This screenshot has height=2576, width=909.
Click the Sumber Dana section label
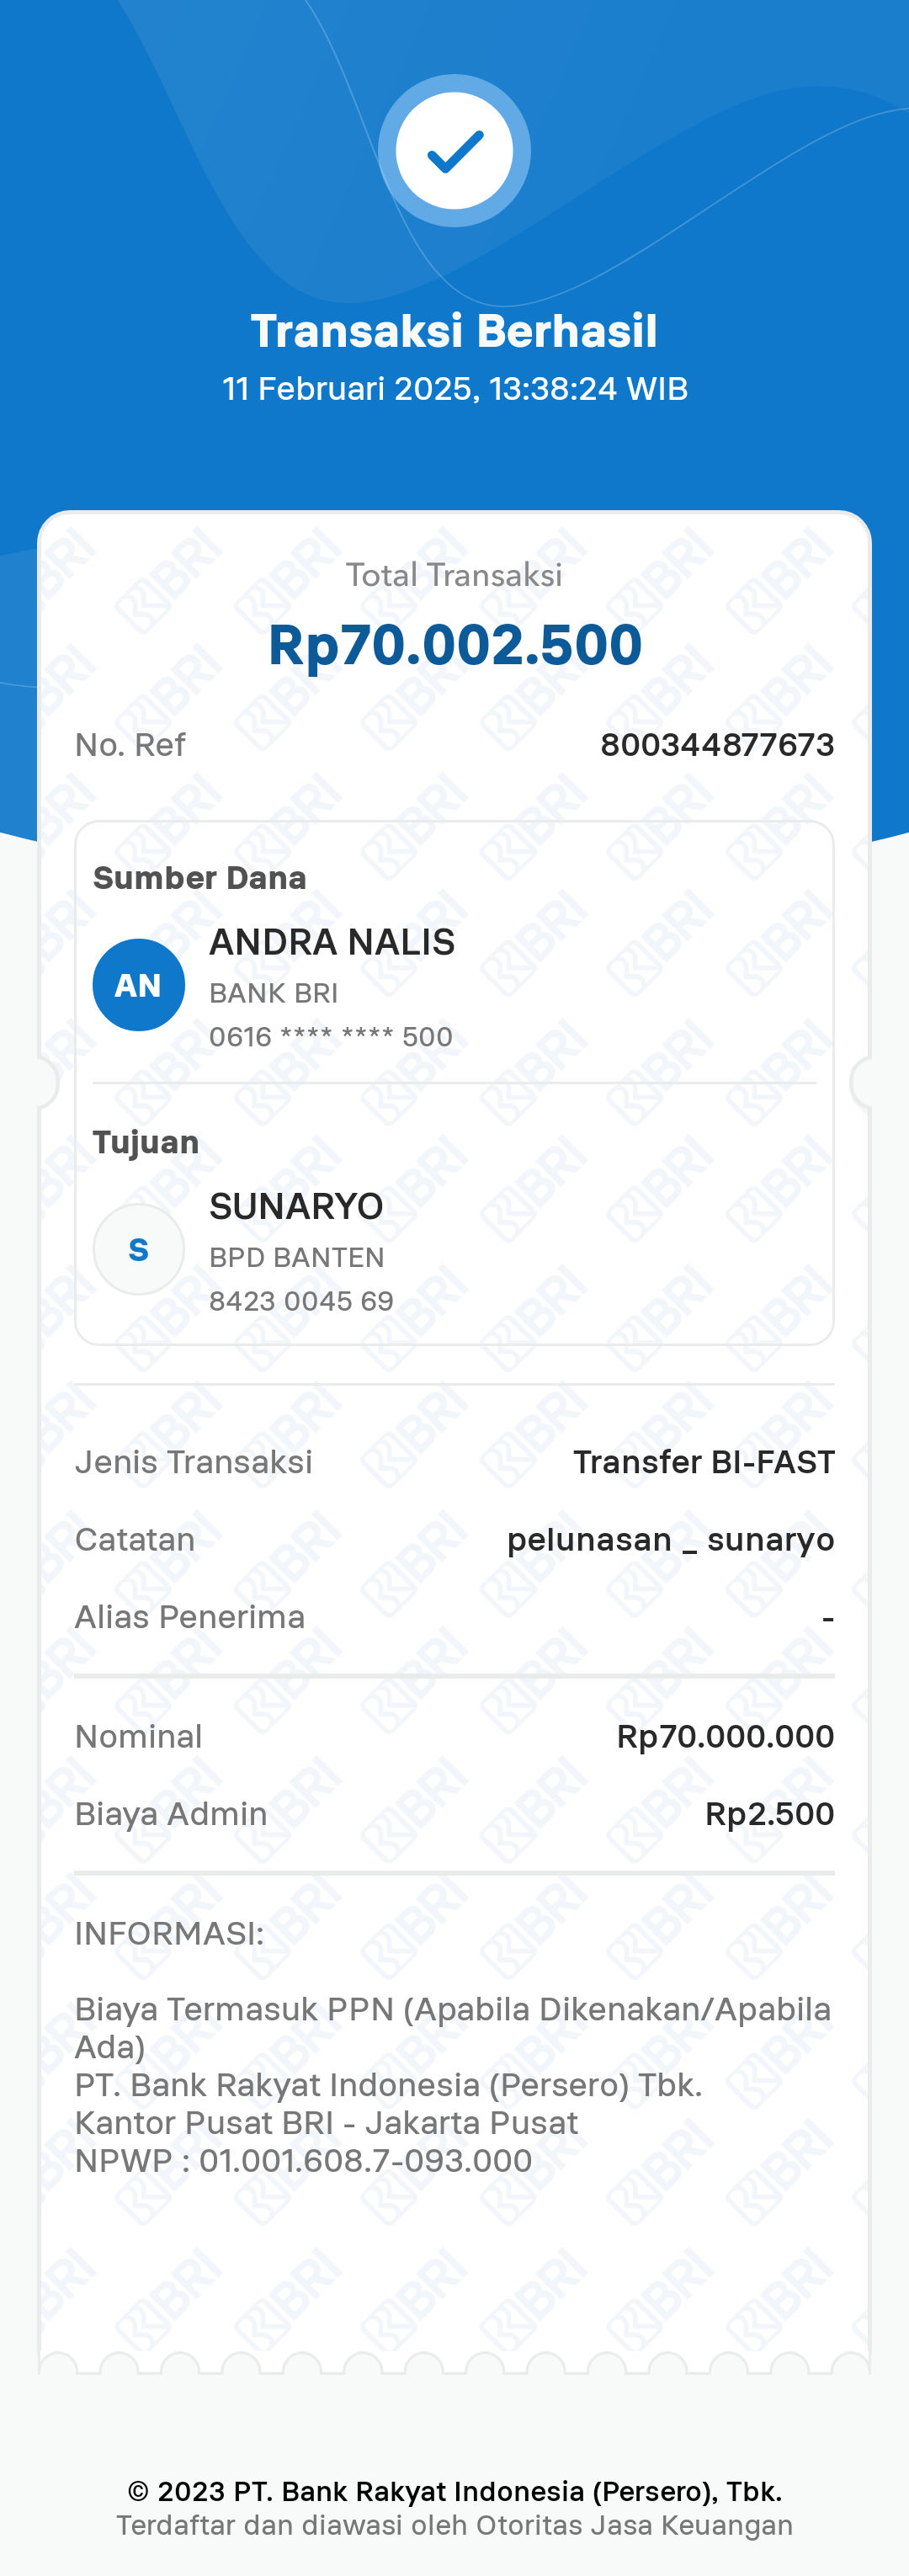[200, 878]
